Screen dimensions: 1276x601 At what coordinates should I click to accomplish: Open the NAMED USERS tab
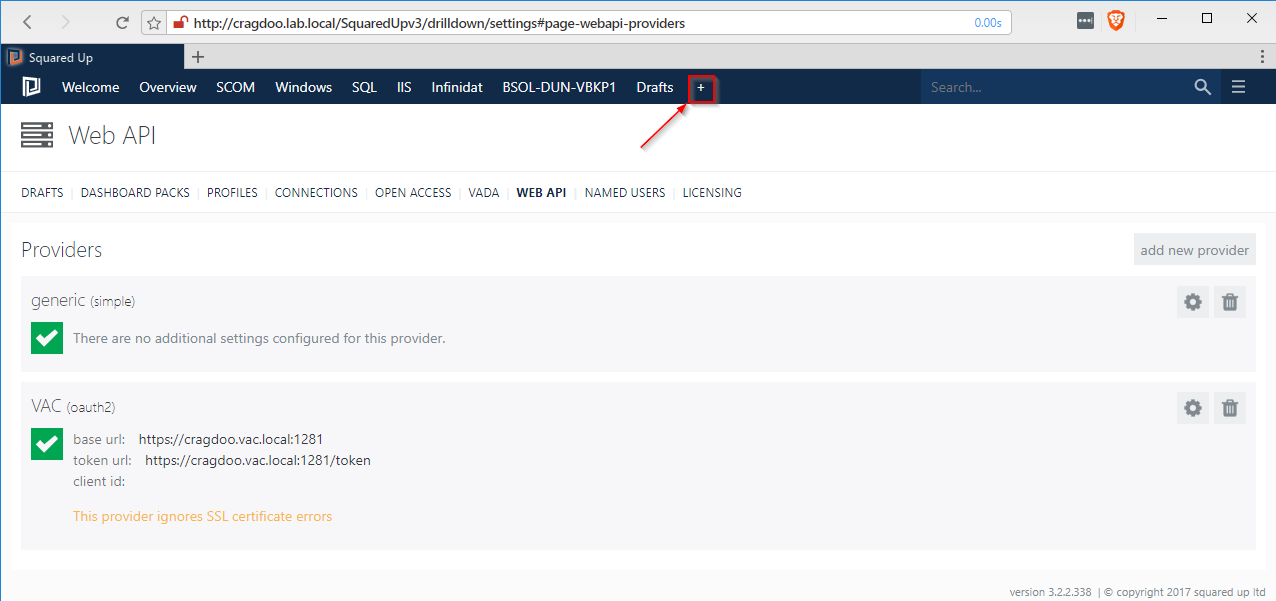coord(625,193)
